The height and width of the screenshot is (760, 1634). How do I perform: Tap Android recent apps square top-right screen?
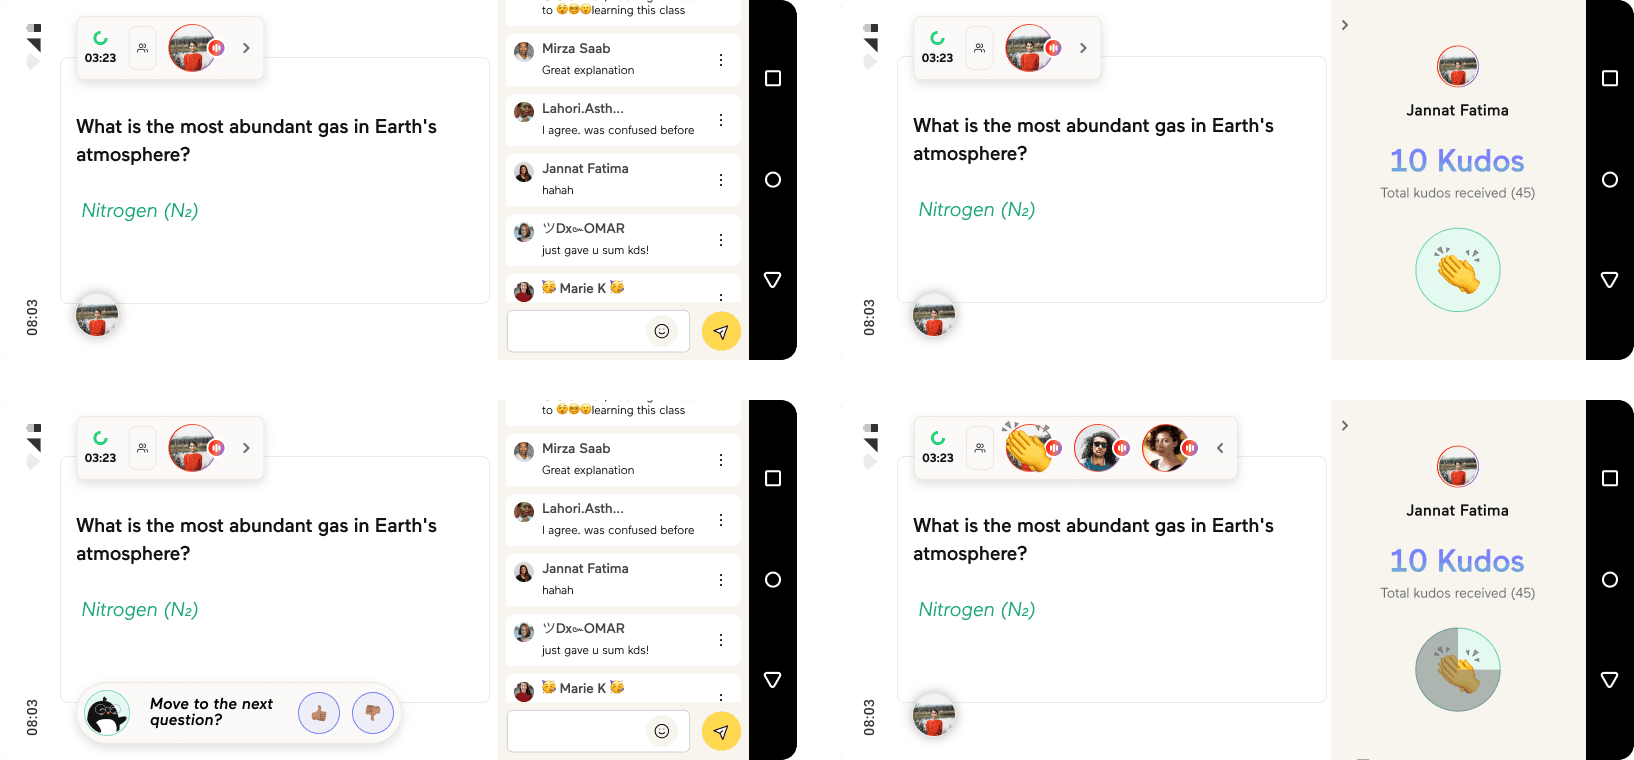[x=1610, y=78]
